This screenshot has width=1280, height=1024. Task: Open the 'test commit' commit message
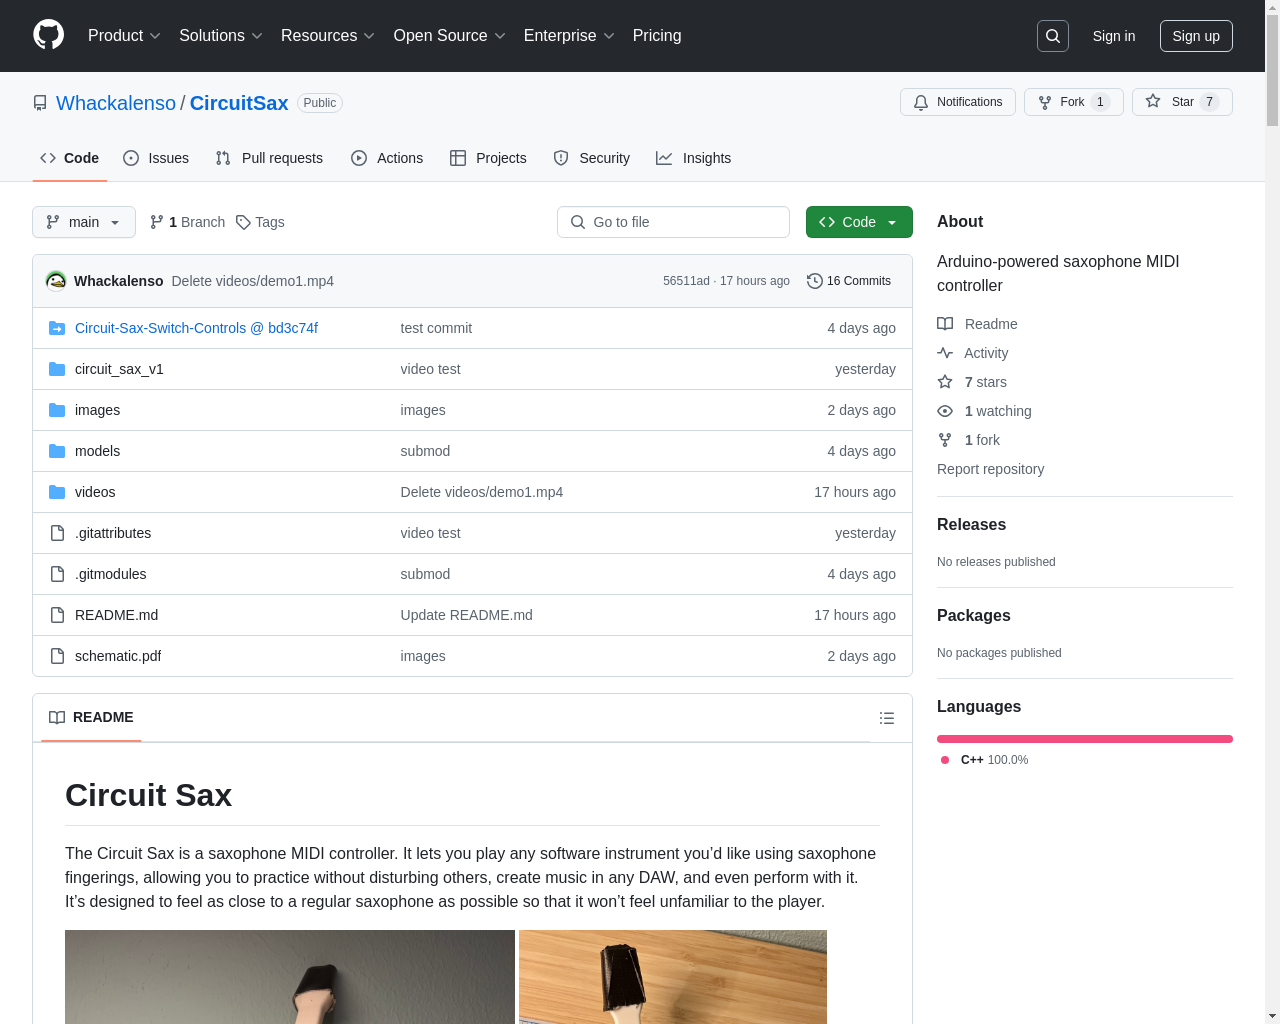click(x=436, y=328)
